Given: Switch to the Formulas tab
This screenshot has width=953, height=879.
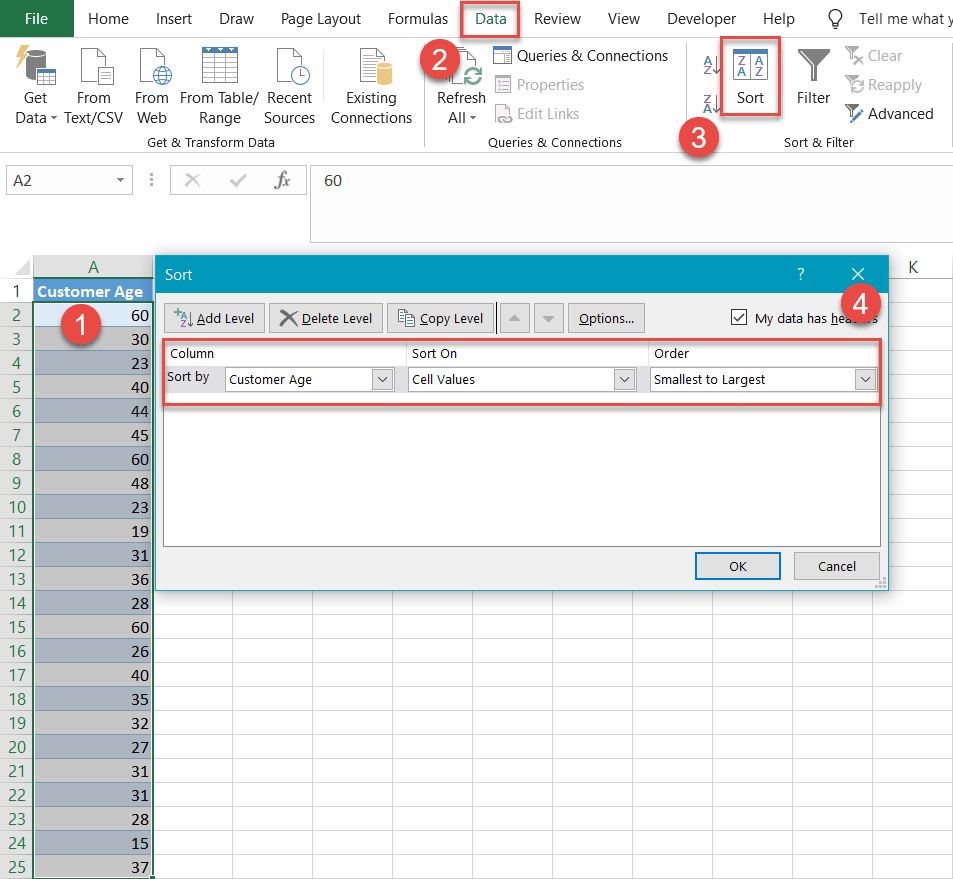Looking at the screenshot, I should point(417,18).
